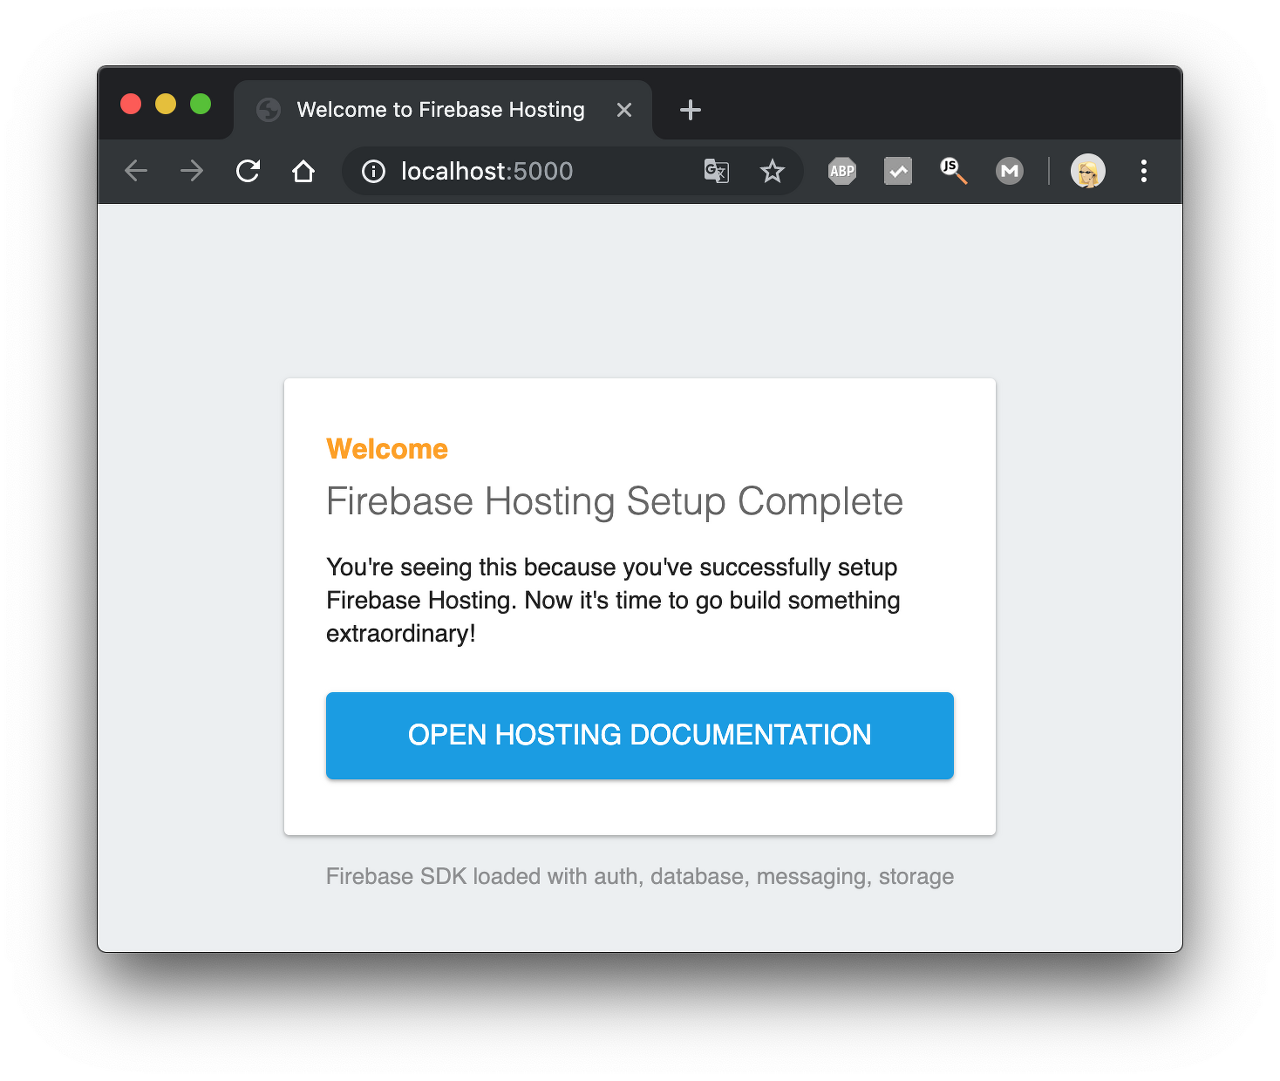
Task: Open the Chrome three-dot menu
Action: [x=1144, y=171]
